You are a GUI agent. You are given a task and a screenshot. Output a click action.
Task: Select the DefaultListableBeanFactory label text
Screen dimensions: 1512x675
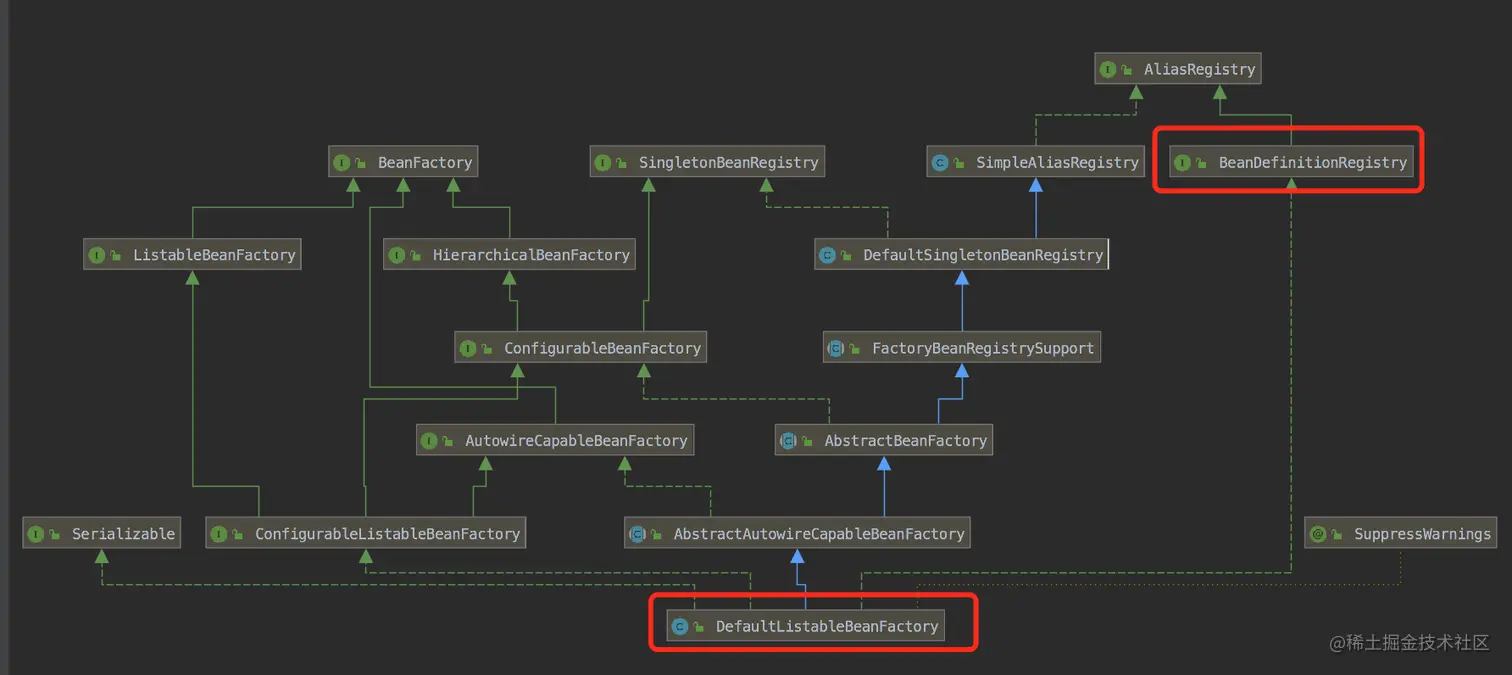click(827, 627)
